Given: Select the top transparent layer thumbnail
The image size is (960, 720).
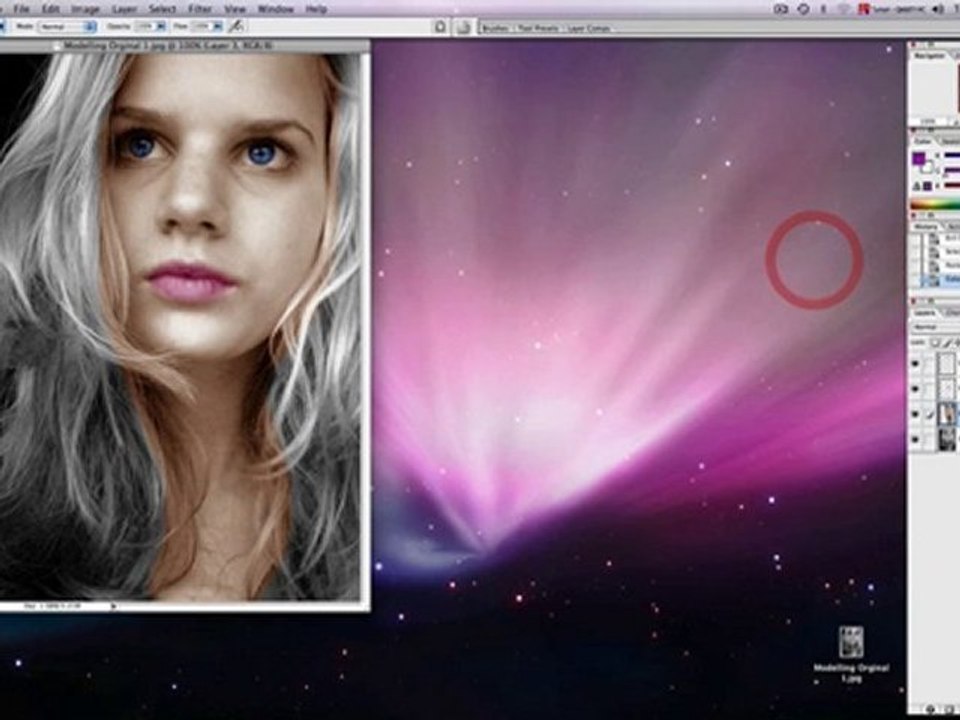Looking at the screenshot, I should pyautogui.click(x=947, y=364).
